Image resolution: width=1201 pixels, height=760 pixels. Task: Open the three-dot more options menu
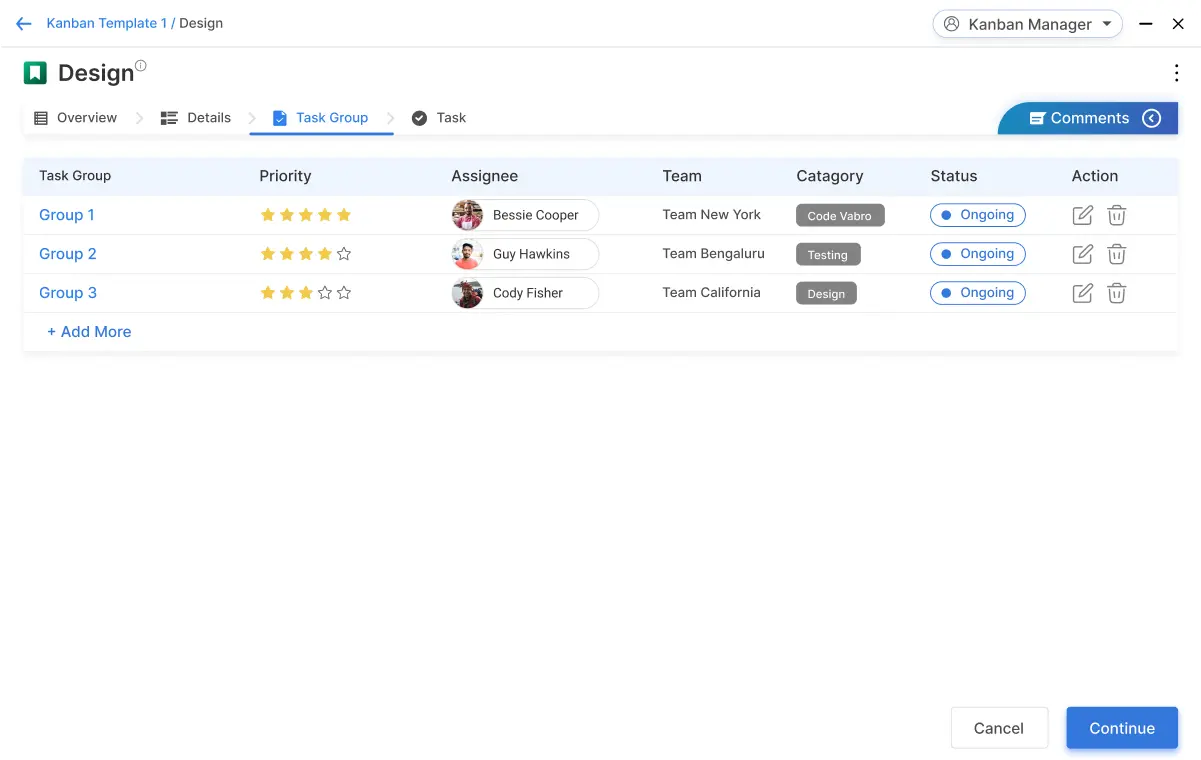(x=1176, y=73)
